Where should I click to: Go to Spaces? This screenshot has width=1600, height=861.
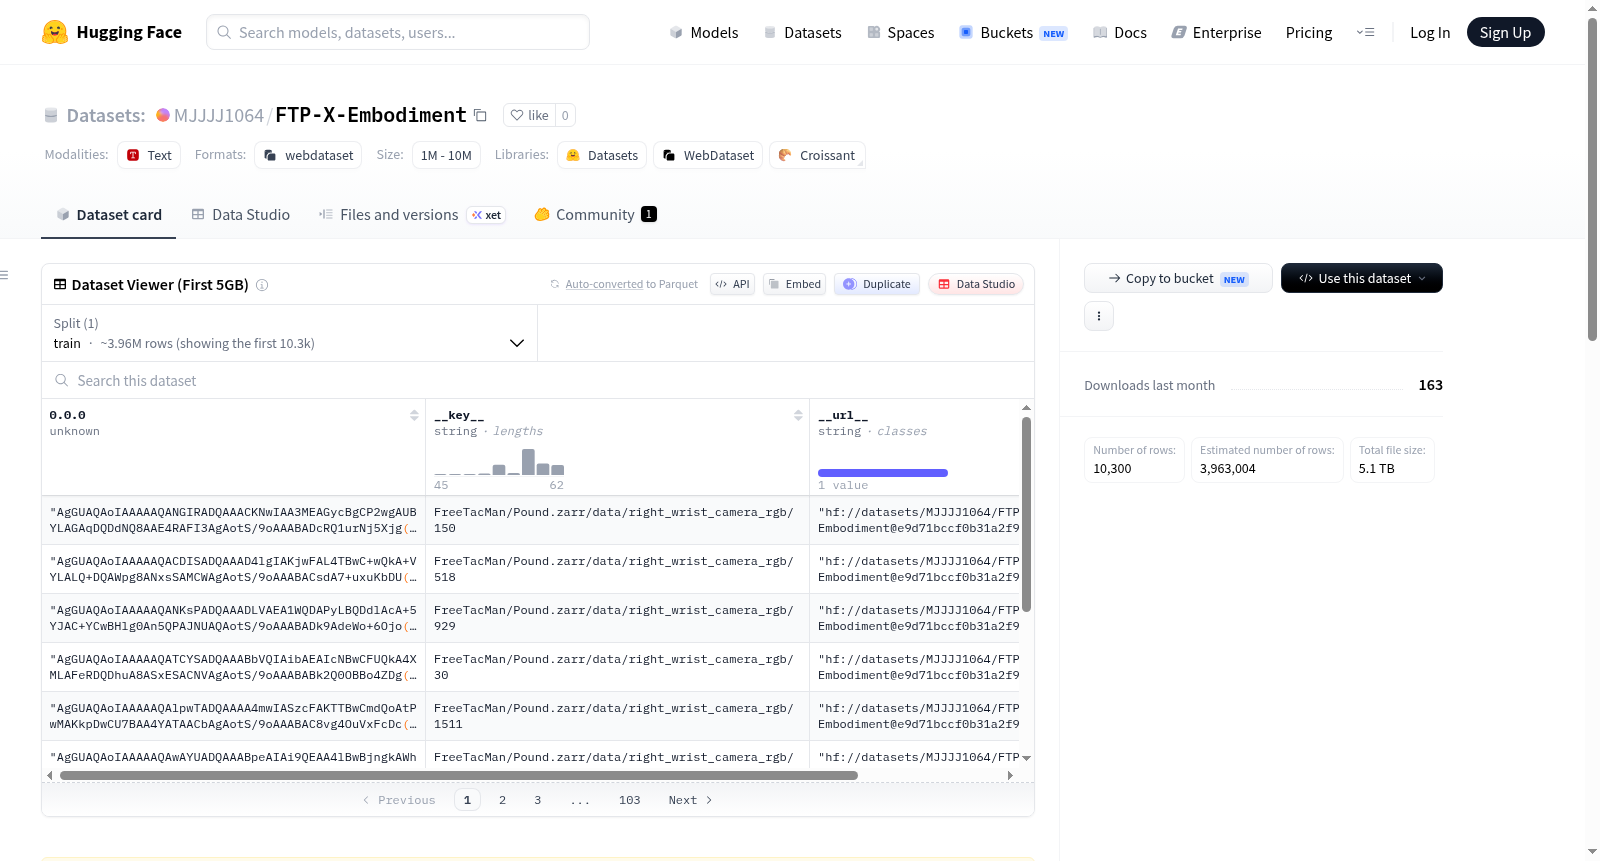coord(901,32)
